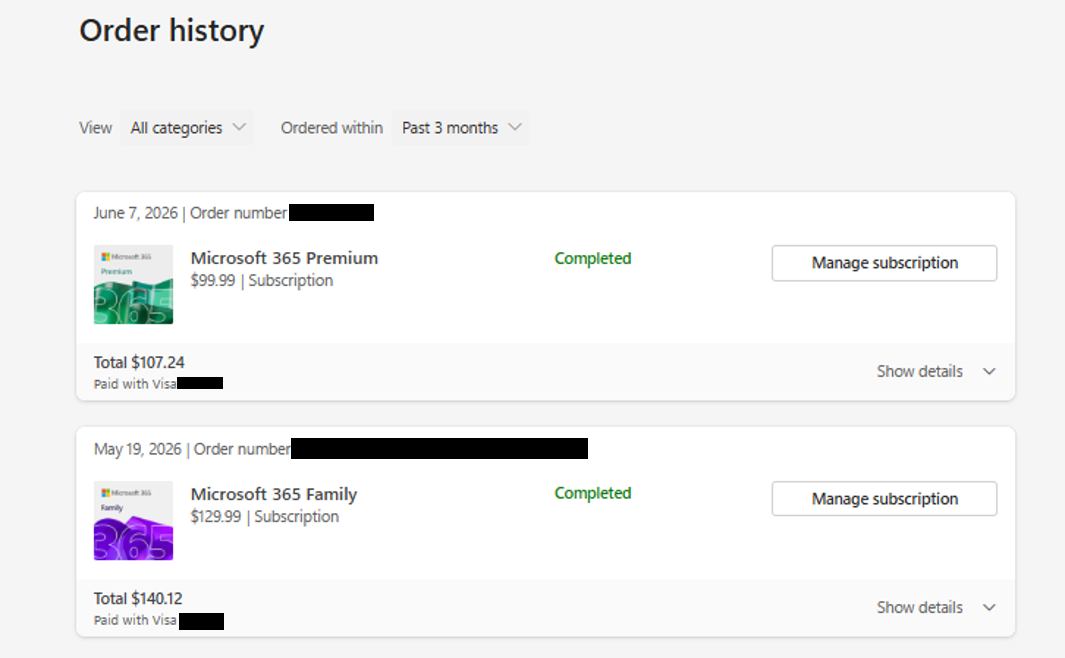Manage subscription for Microsoft 365 Family

884,498
